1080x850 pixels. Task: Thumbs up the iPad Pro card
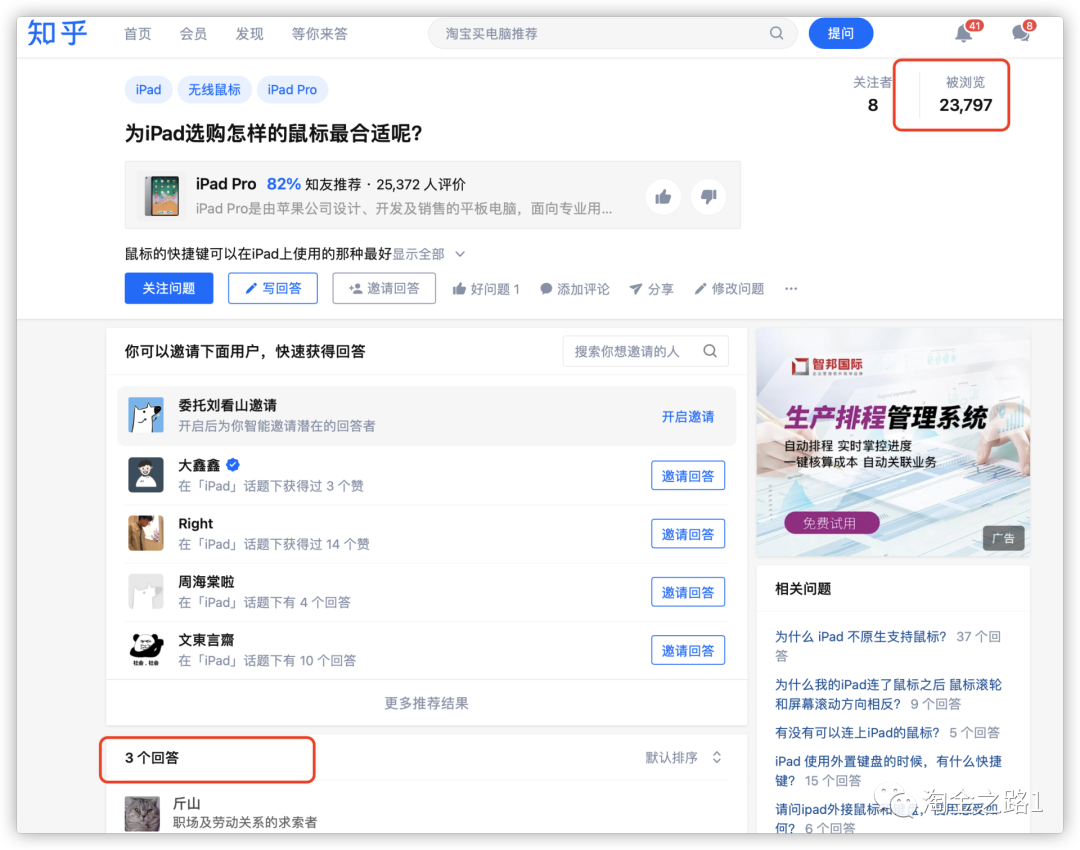(663, 197)
